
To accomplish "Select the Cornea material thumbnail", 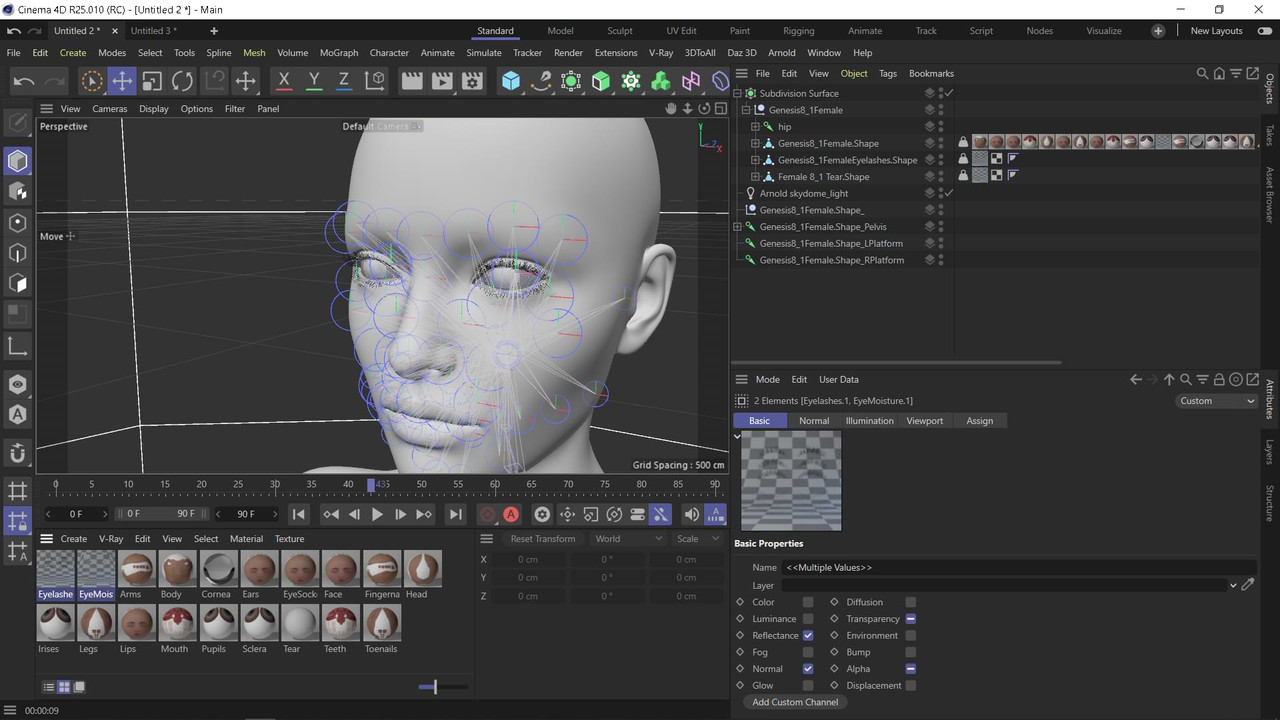I will click(x=218, y=575).
